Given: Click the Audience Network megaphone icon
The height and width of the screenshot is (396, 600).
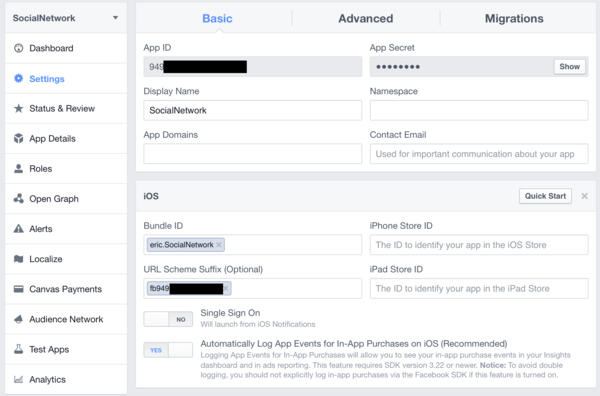Looking at the screenshot, I should coord(18,319).
